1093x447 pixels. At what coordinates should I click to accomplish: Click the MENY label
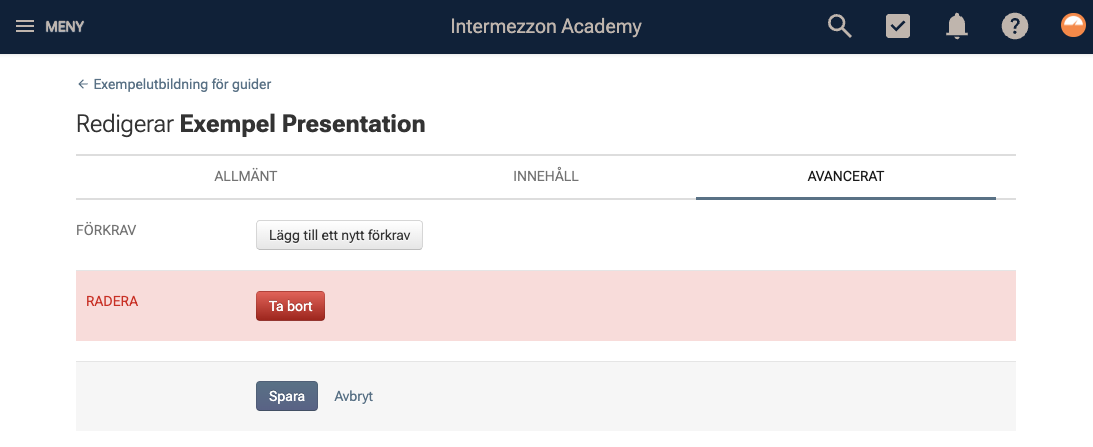tap(65, 27)
